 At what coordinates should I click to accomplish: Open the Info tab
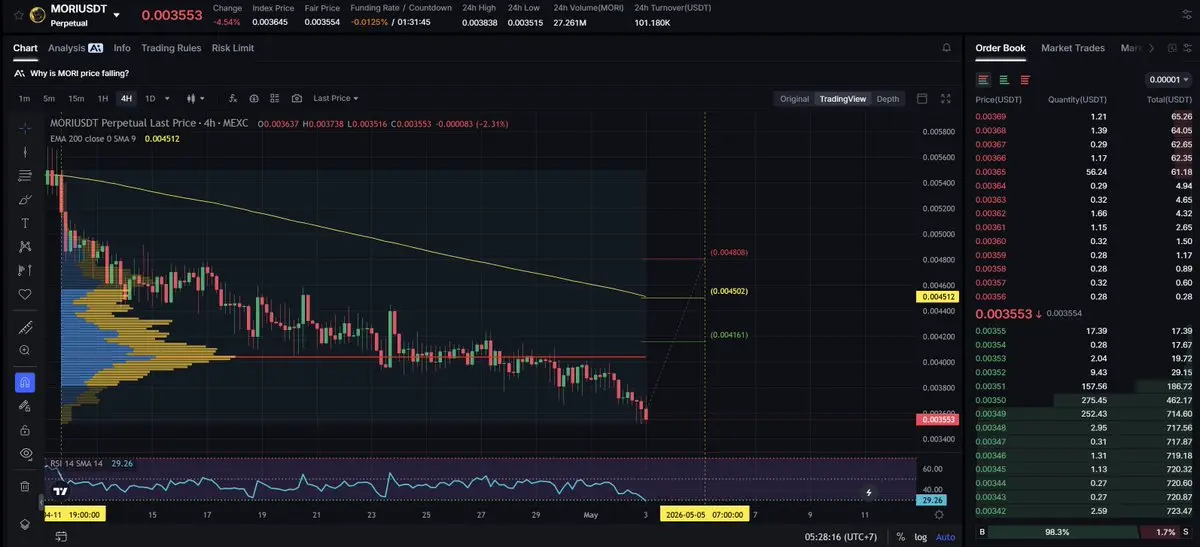(x=122, y=48)
